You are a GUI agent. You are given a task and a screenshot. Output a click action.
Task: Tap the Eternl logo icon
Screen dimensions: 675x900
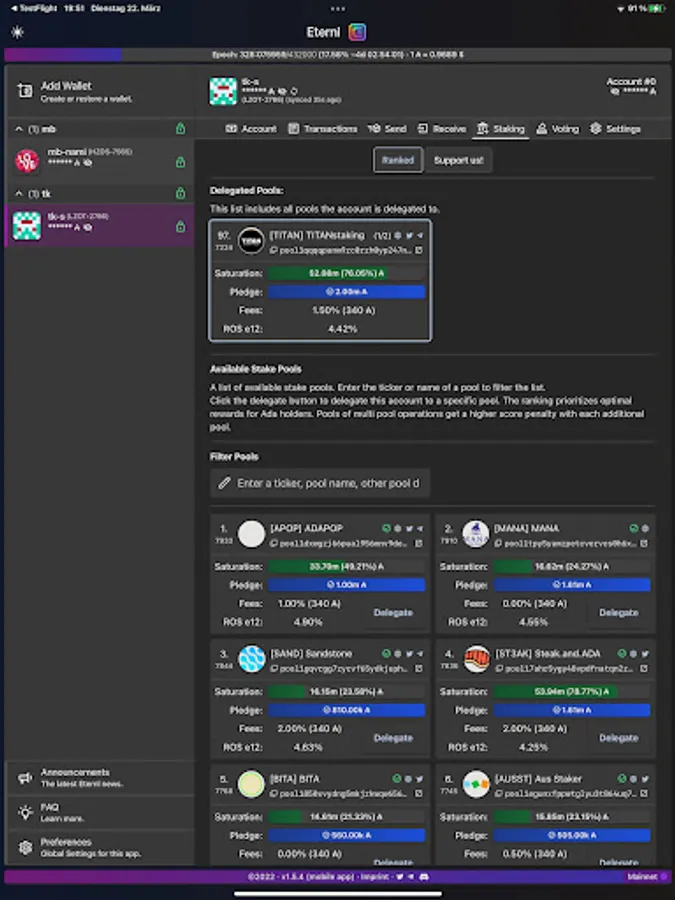tap(357, 32)
